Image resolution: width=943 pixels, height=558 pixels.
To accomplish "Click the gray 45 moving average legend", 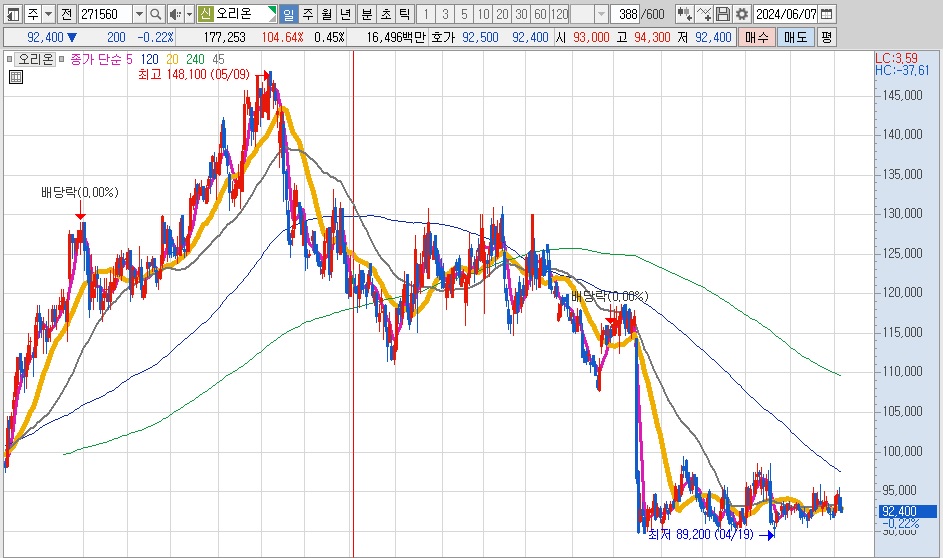I will tap(218, 59).
